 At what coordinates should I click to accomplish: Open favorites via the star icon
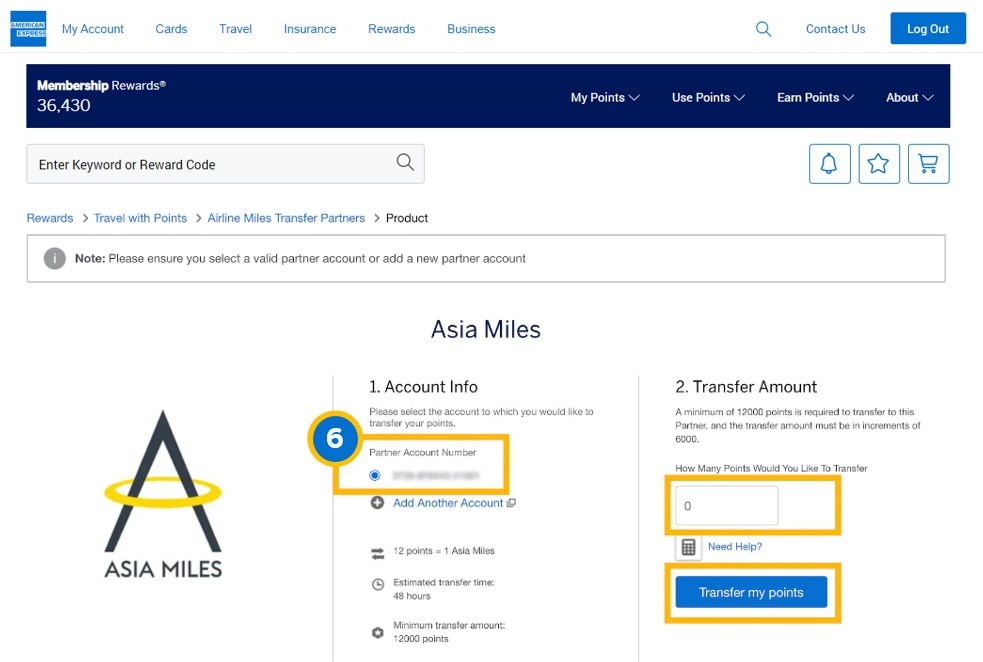[x=878, y=163]
